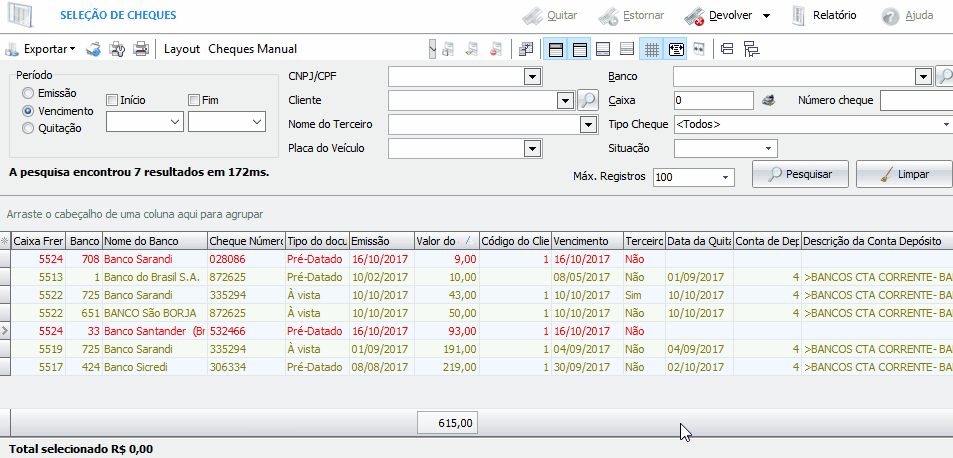The height and width of the screenshot is (458, 953).
Task: Click the expand all groups tree icon
Action: [752, 49]
